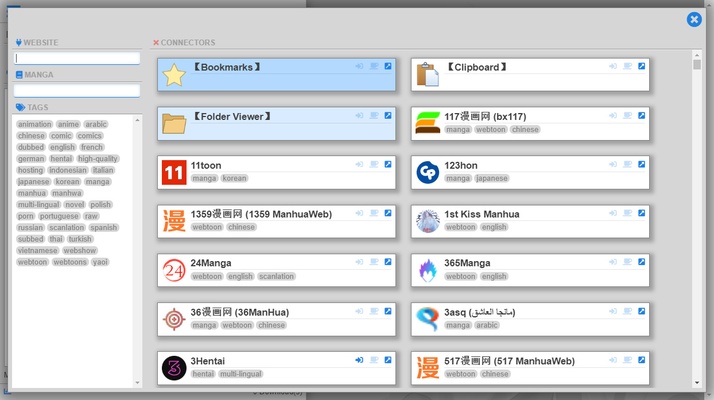The image size is (714, 400).
Task: Open external link for 1359 ManhuaWeb
Action: pyautogui.click(x=388, y=213)
